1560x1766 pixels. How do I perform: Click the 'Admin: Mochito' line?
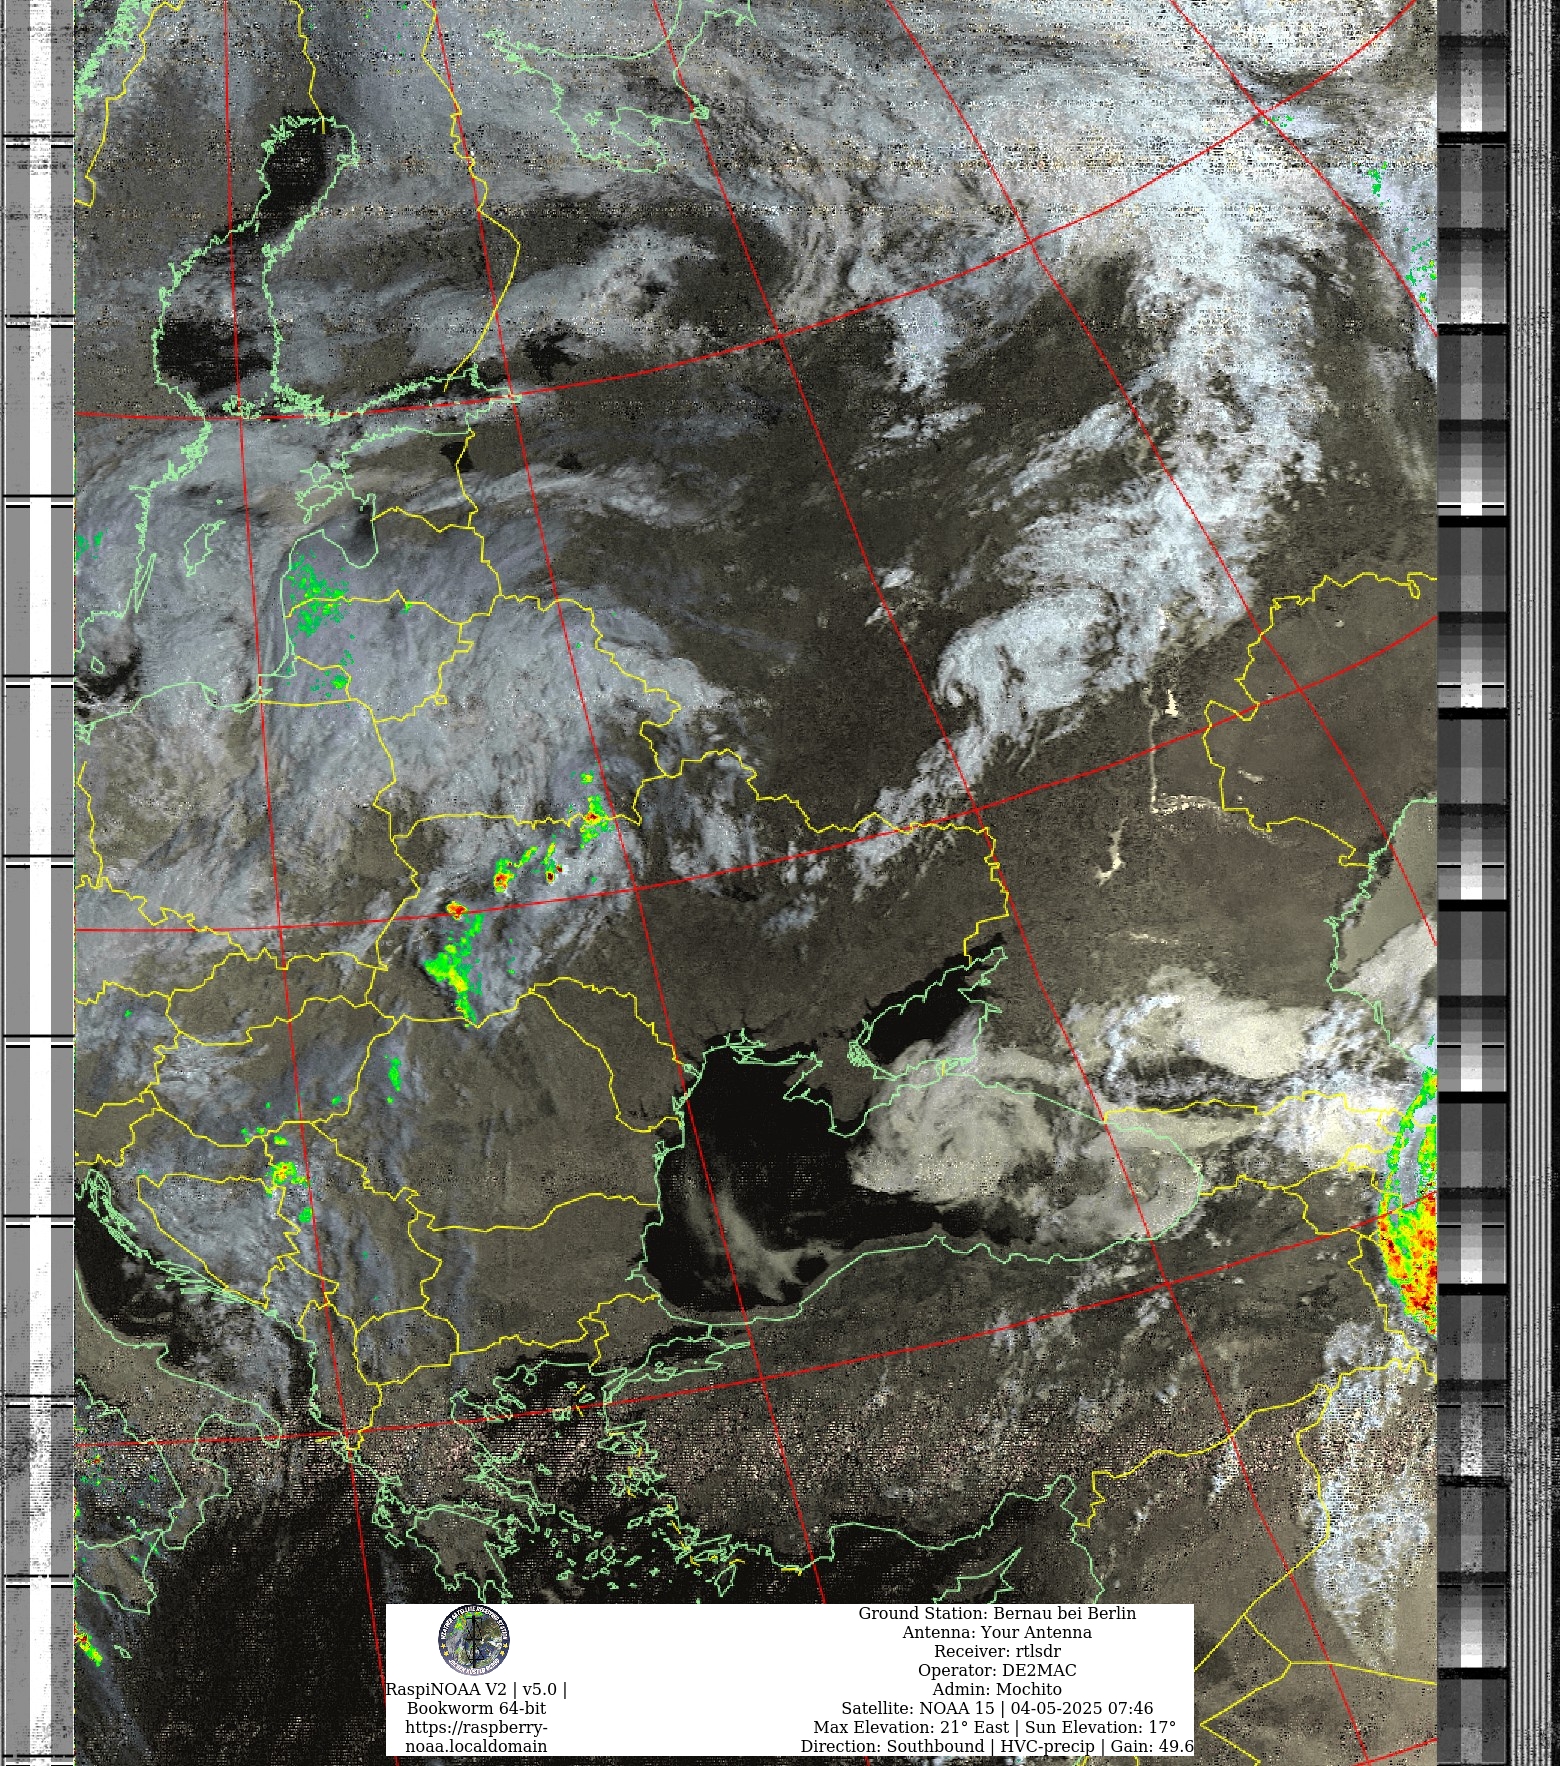tap(997, 1689)
